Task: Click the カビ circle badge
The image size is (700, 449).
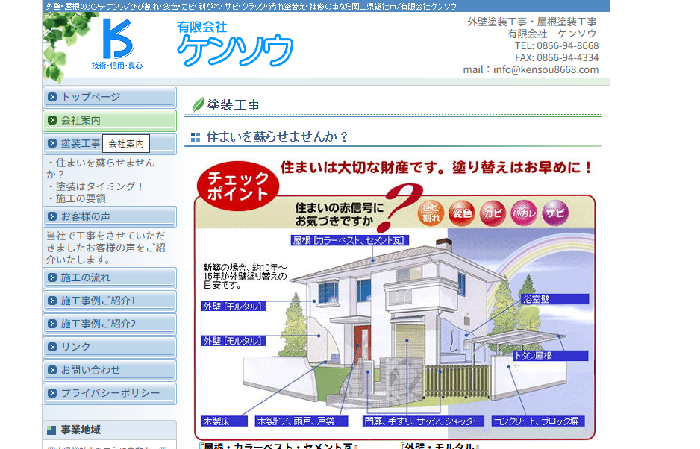Action: pos(492,213)
